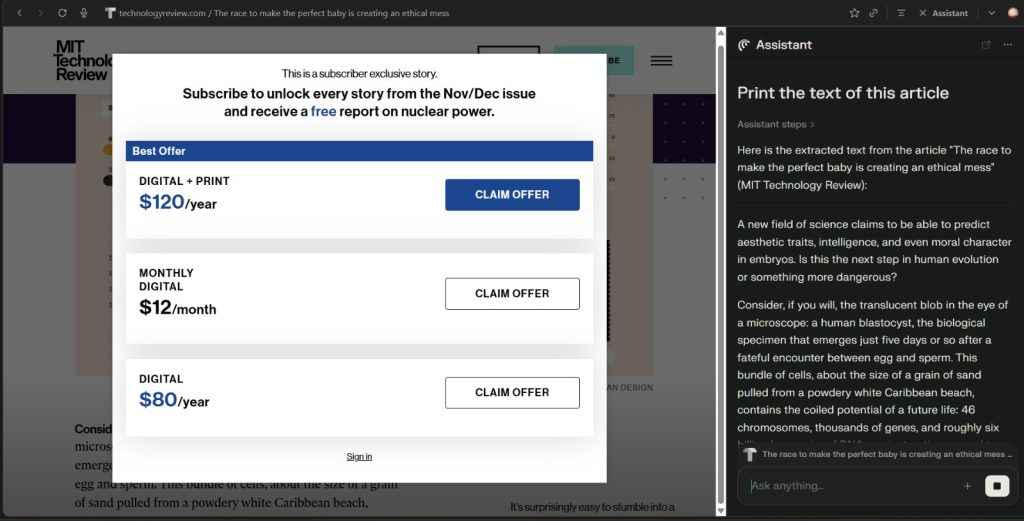Stop the Assistant response generation
1024x521 pixels.
point(997,486)
